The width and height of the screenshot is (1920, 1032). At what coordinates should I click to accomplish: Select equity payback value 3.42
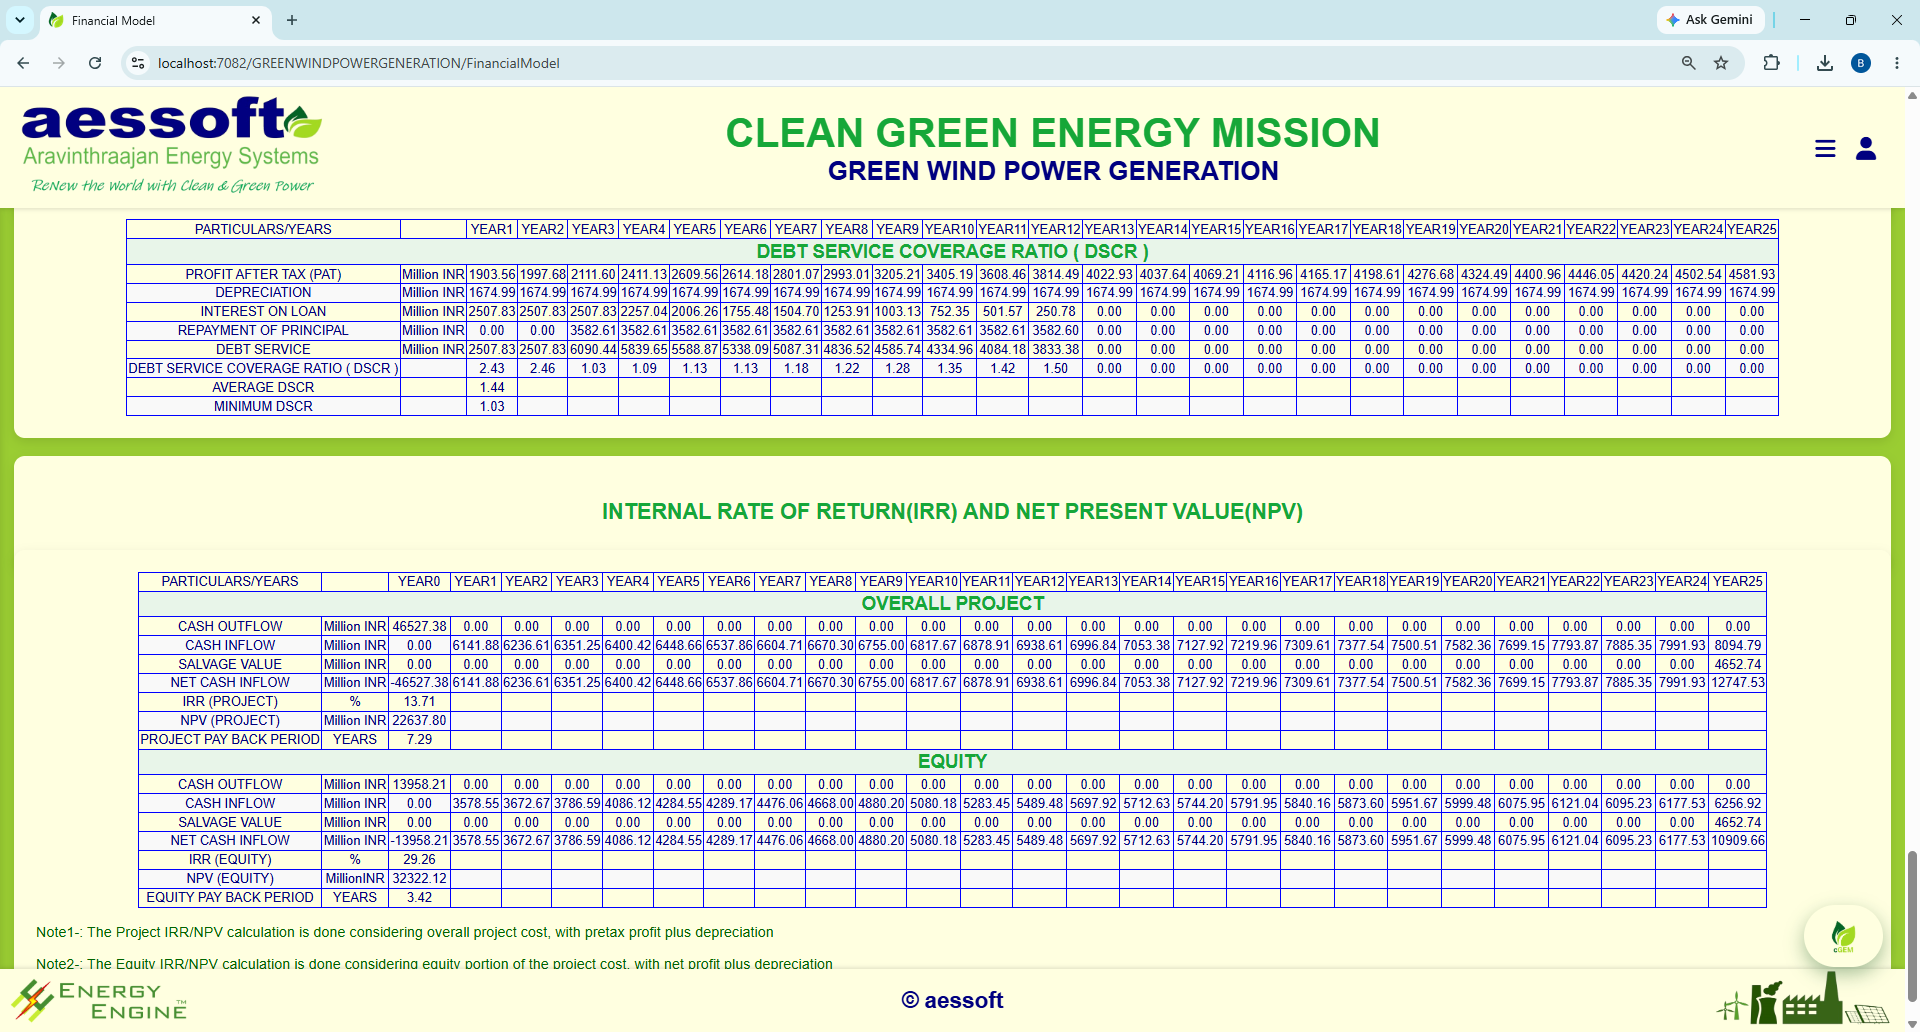coord(419,897)
